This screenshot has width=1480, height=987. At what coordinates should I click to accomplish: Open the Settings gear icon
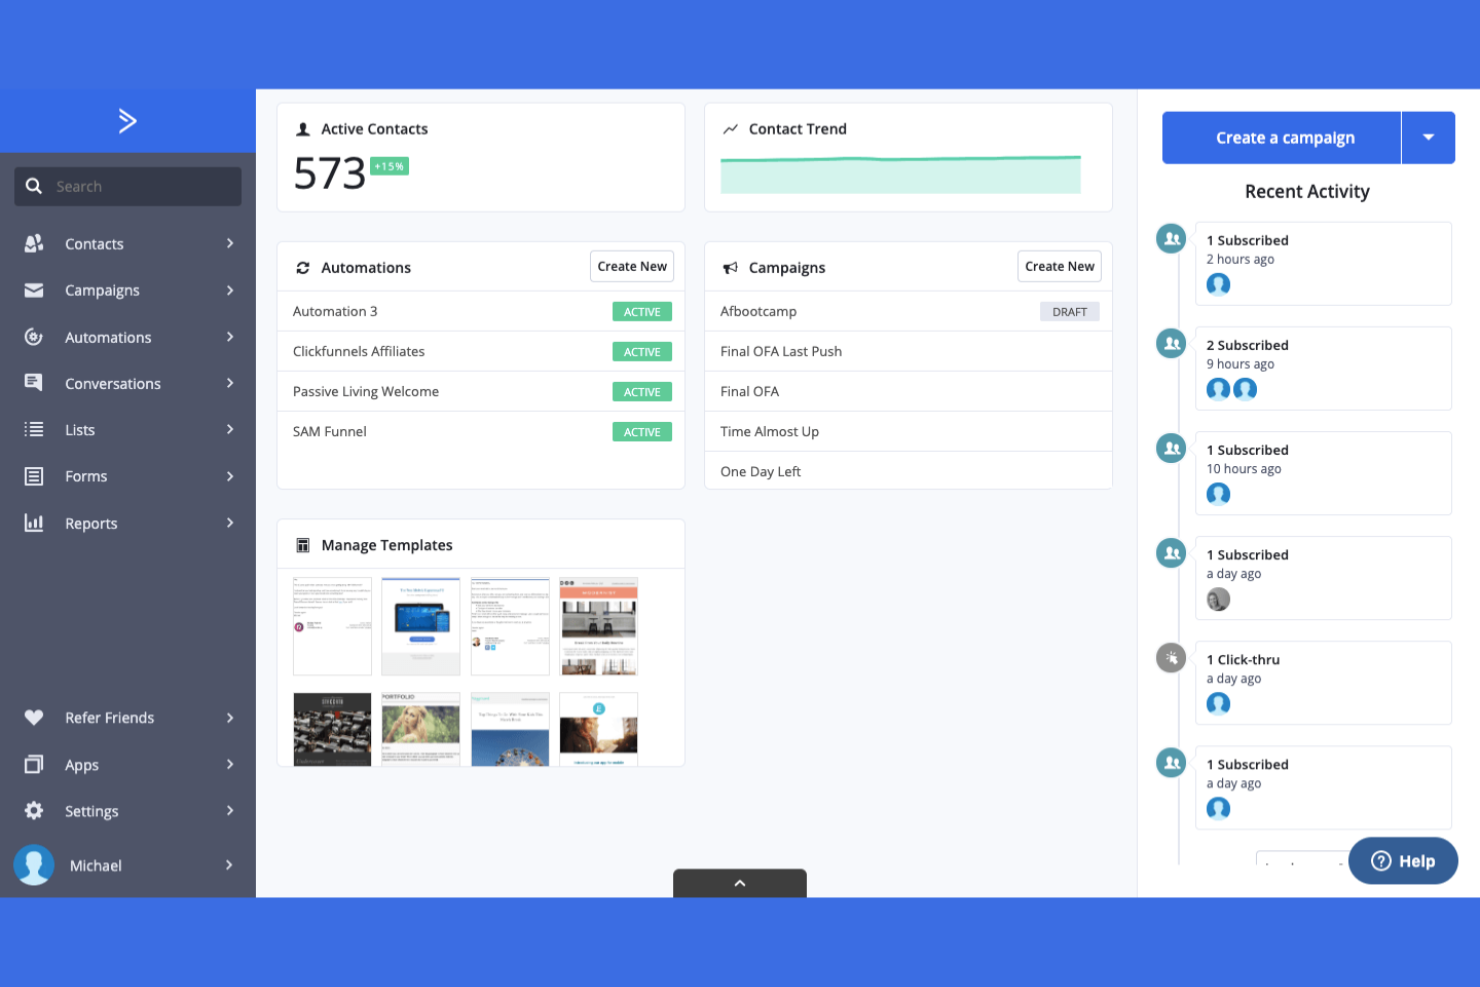tap(34, 811)
